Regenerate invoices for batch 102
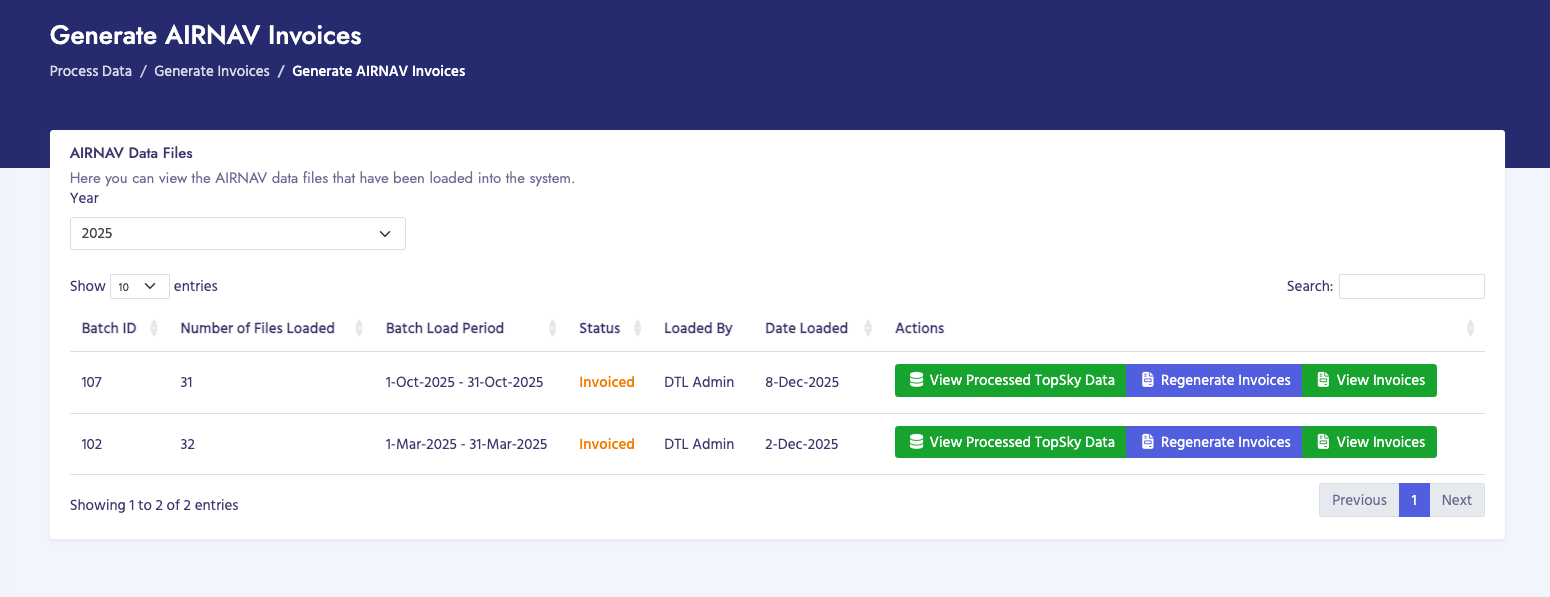 [1213, 442]
